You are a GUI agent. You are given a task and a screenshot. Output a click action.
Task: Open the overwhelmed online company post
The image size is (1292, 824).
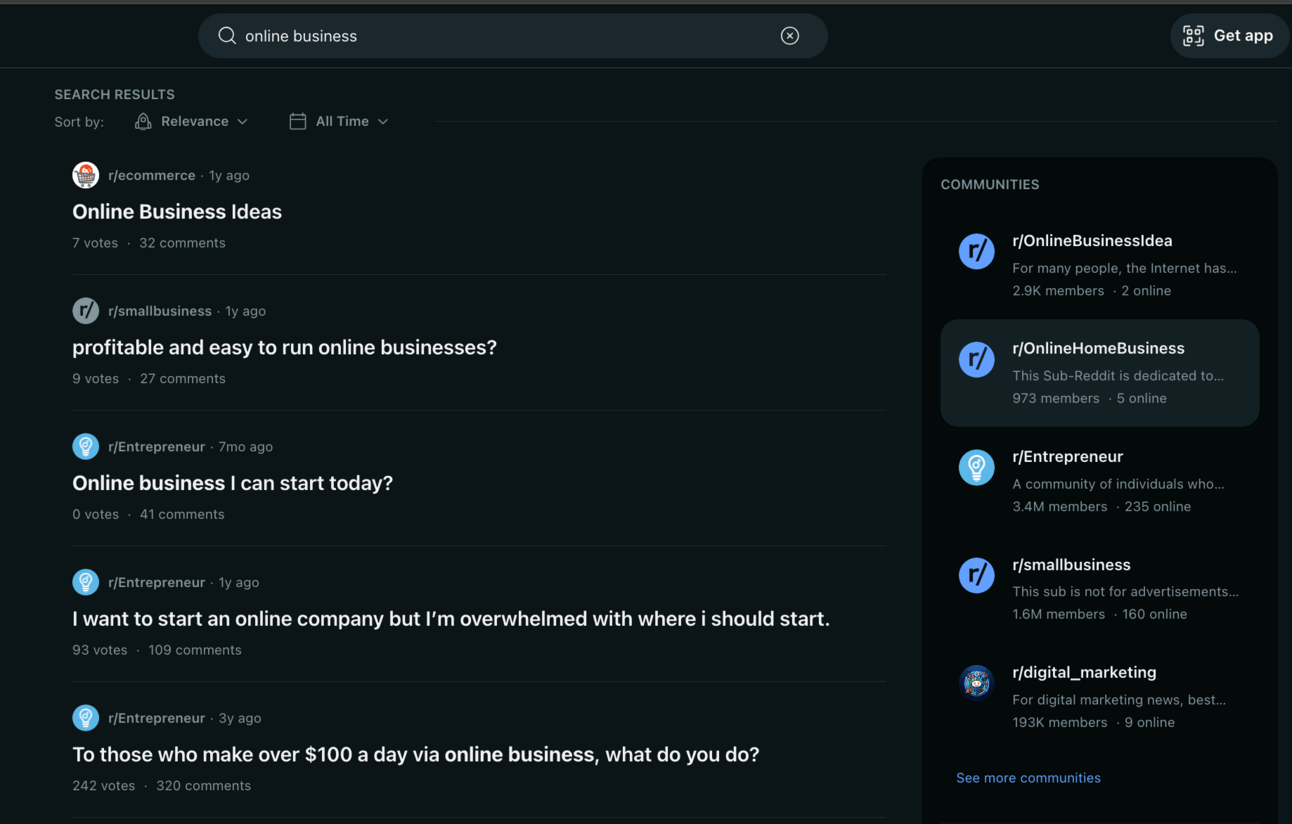pos(450,619)
